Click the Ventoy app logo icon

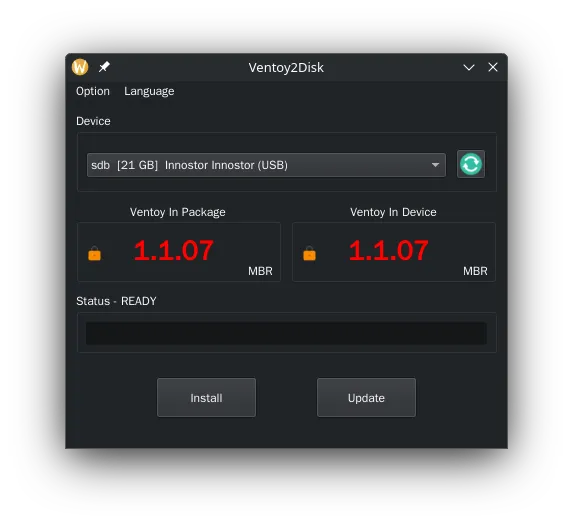coord(80,67)
